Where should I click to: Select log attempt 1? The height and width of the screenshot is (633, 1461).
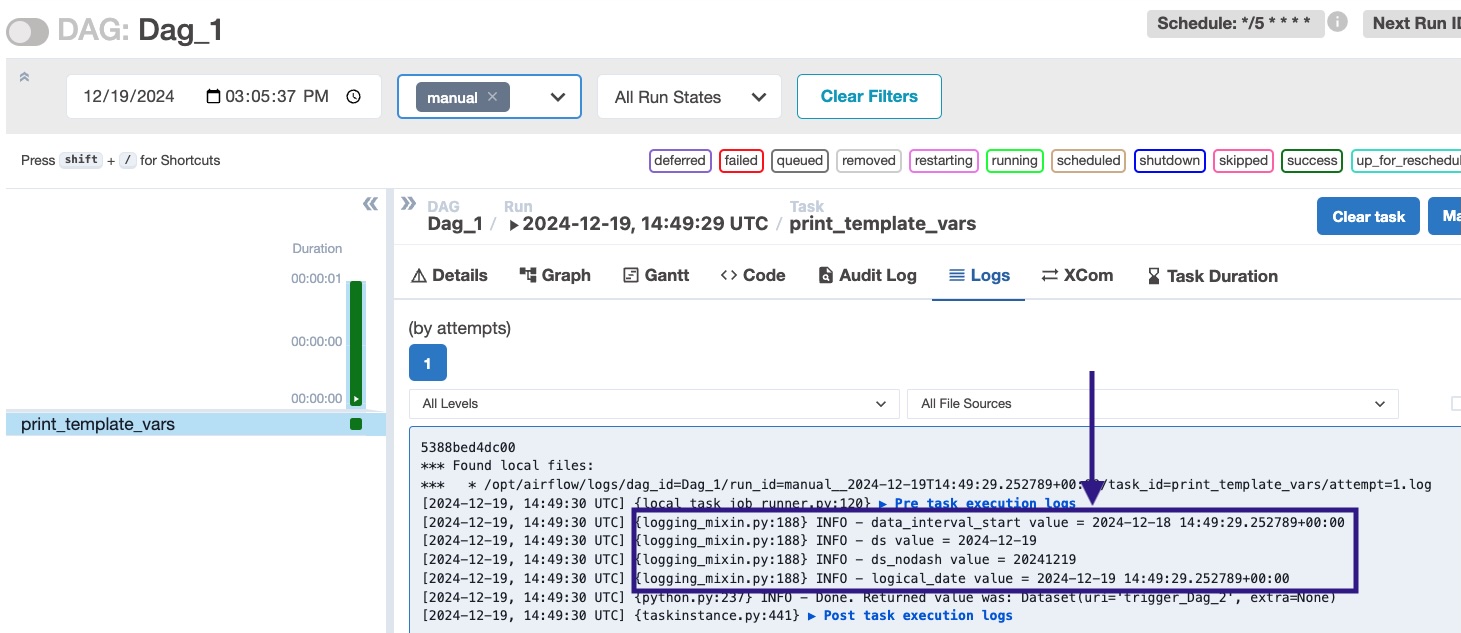point(427,363)
